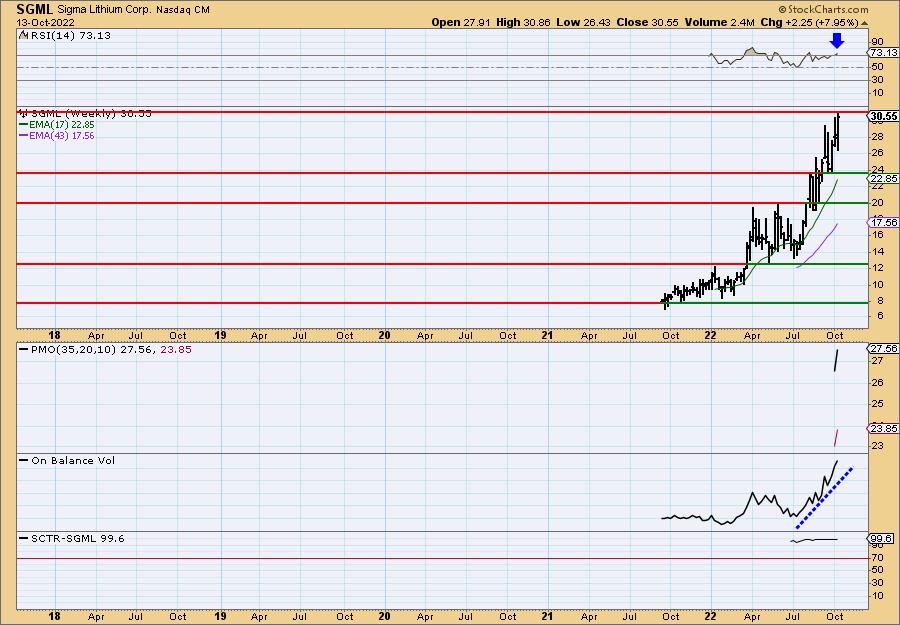Click the Volume 2.4M value
Screen dimensions: 900x625
point(719,22)
